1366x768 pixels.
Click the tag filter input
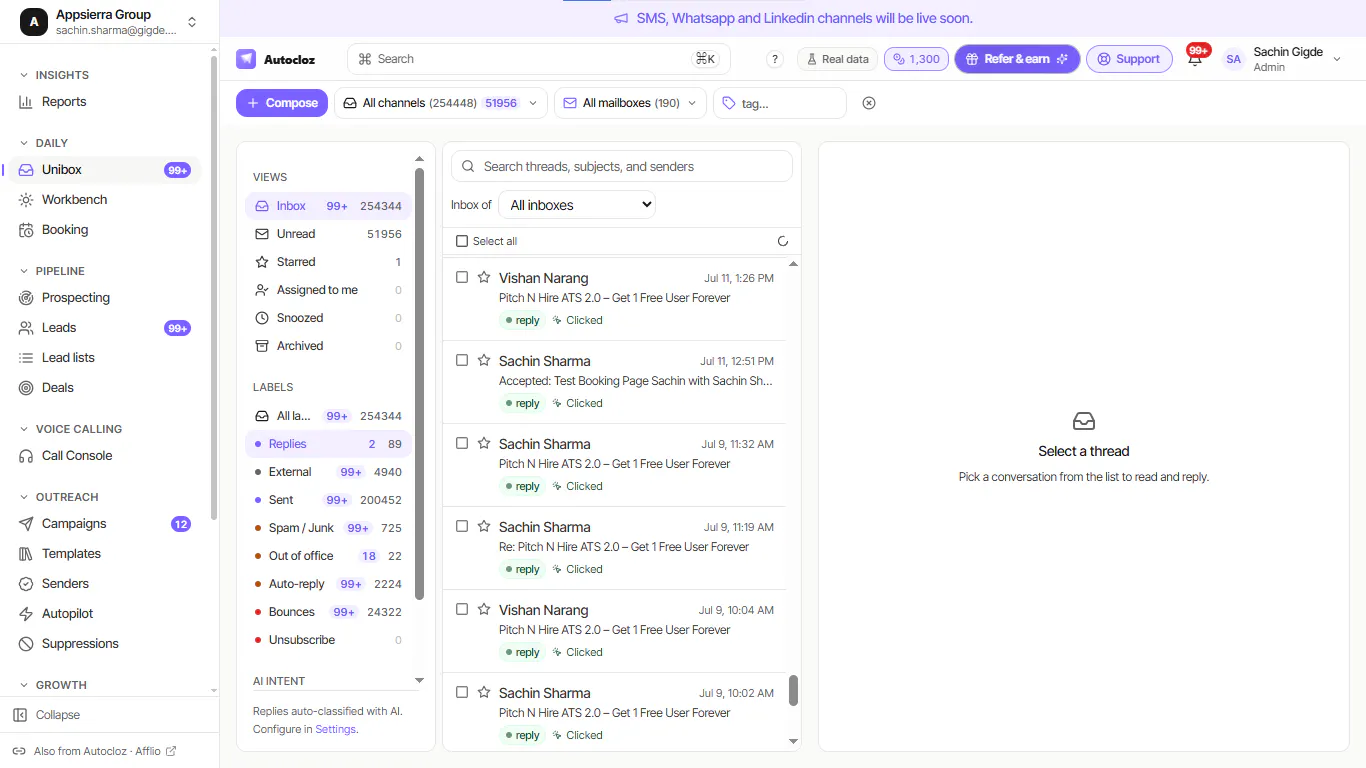point(780,103)
